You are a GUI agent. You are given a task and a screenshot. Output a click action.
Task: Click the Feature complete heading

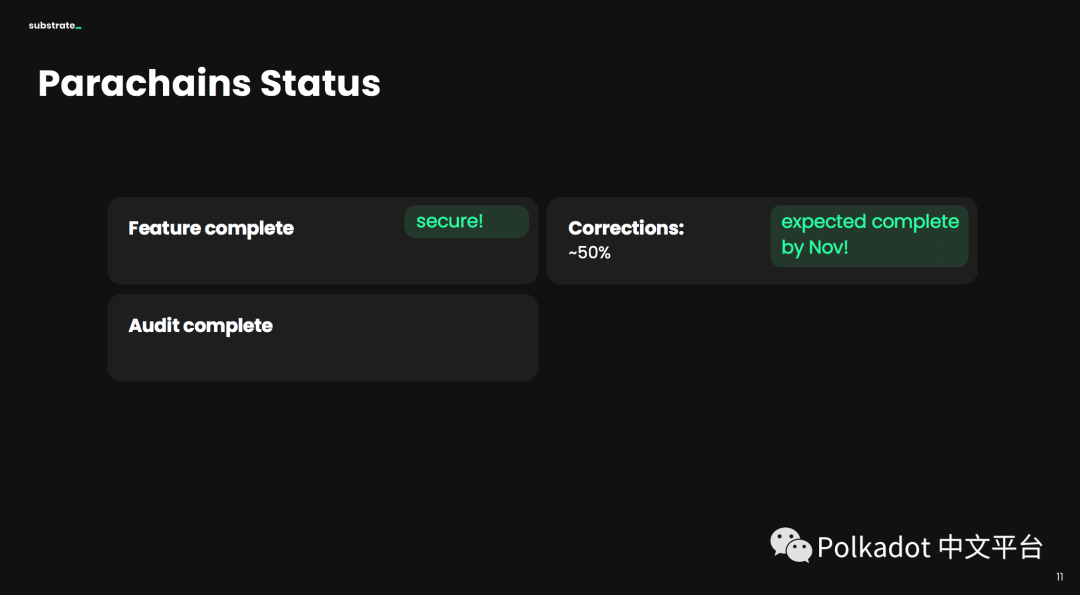pyautogui.click(x=211, y=228)
